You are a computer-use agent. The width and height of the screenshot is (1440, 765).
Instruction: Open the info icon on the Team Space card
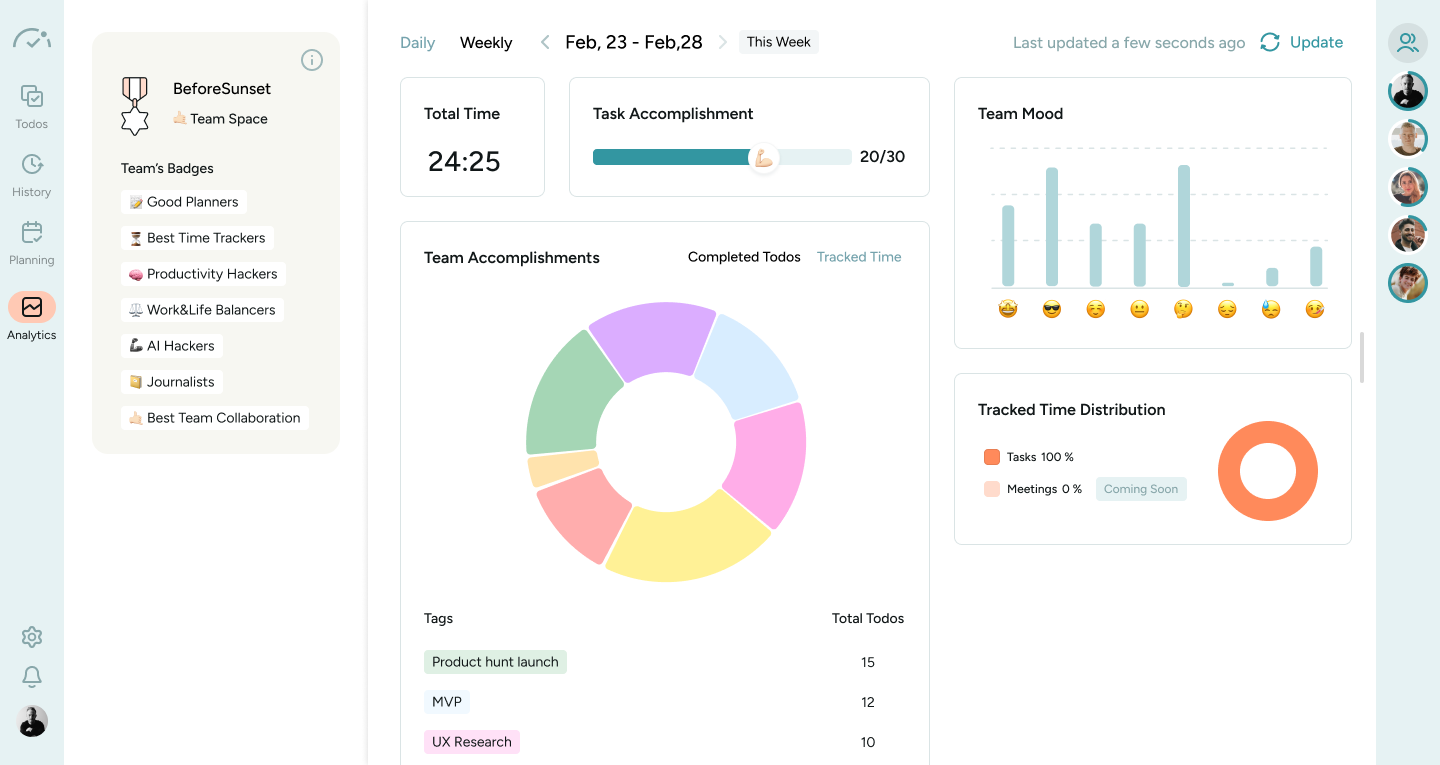312,60
